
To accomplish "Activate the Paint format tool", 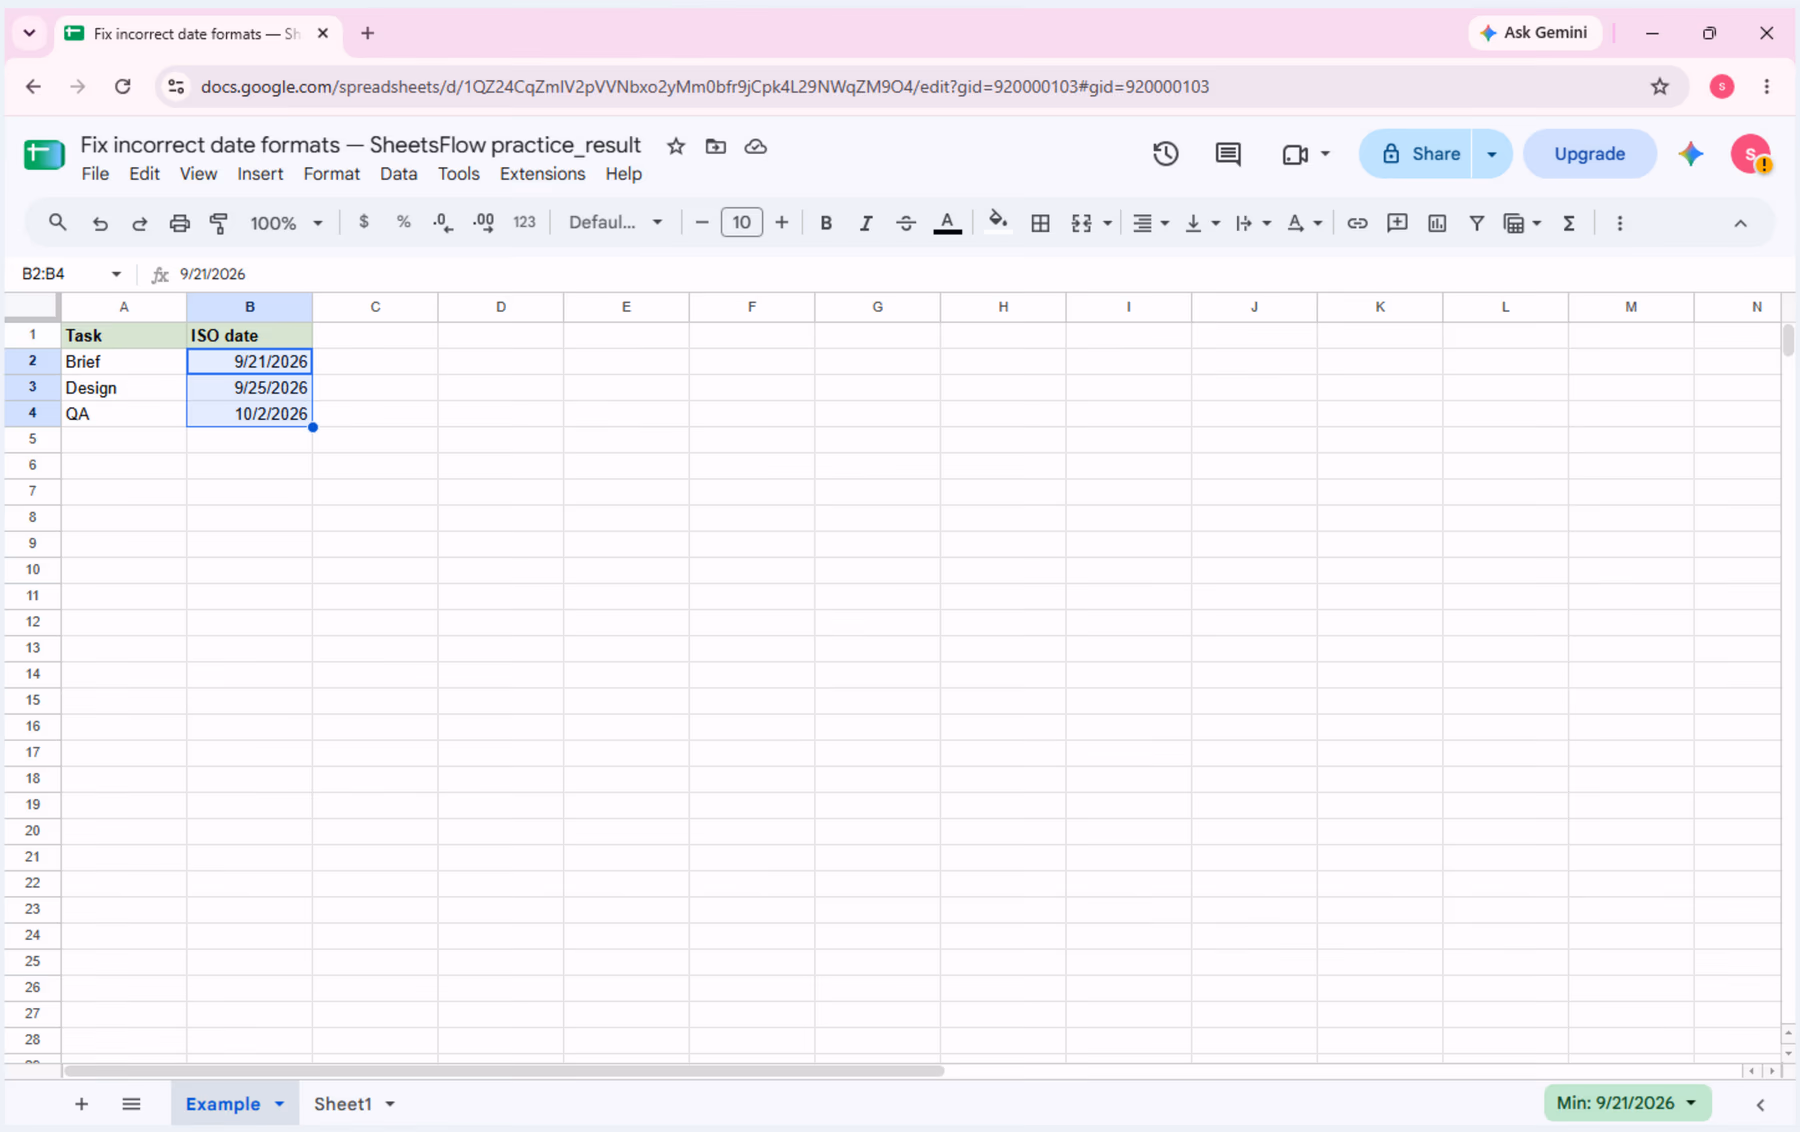I will point(219,223).
